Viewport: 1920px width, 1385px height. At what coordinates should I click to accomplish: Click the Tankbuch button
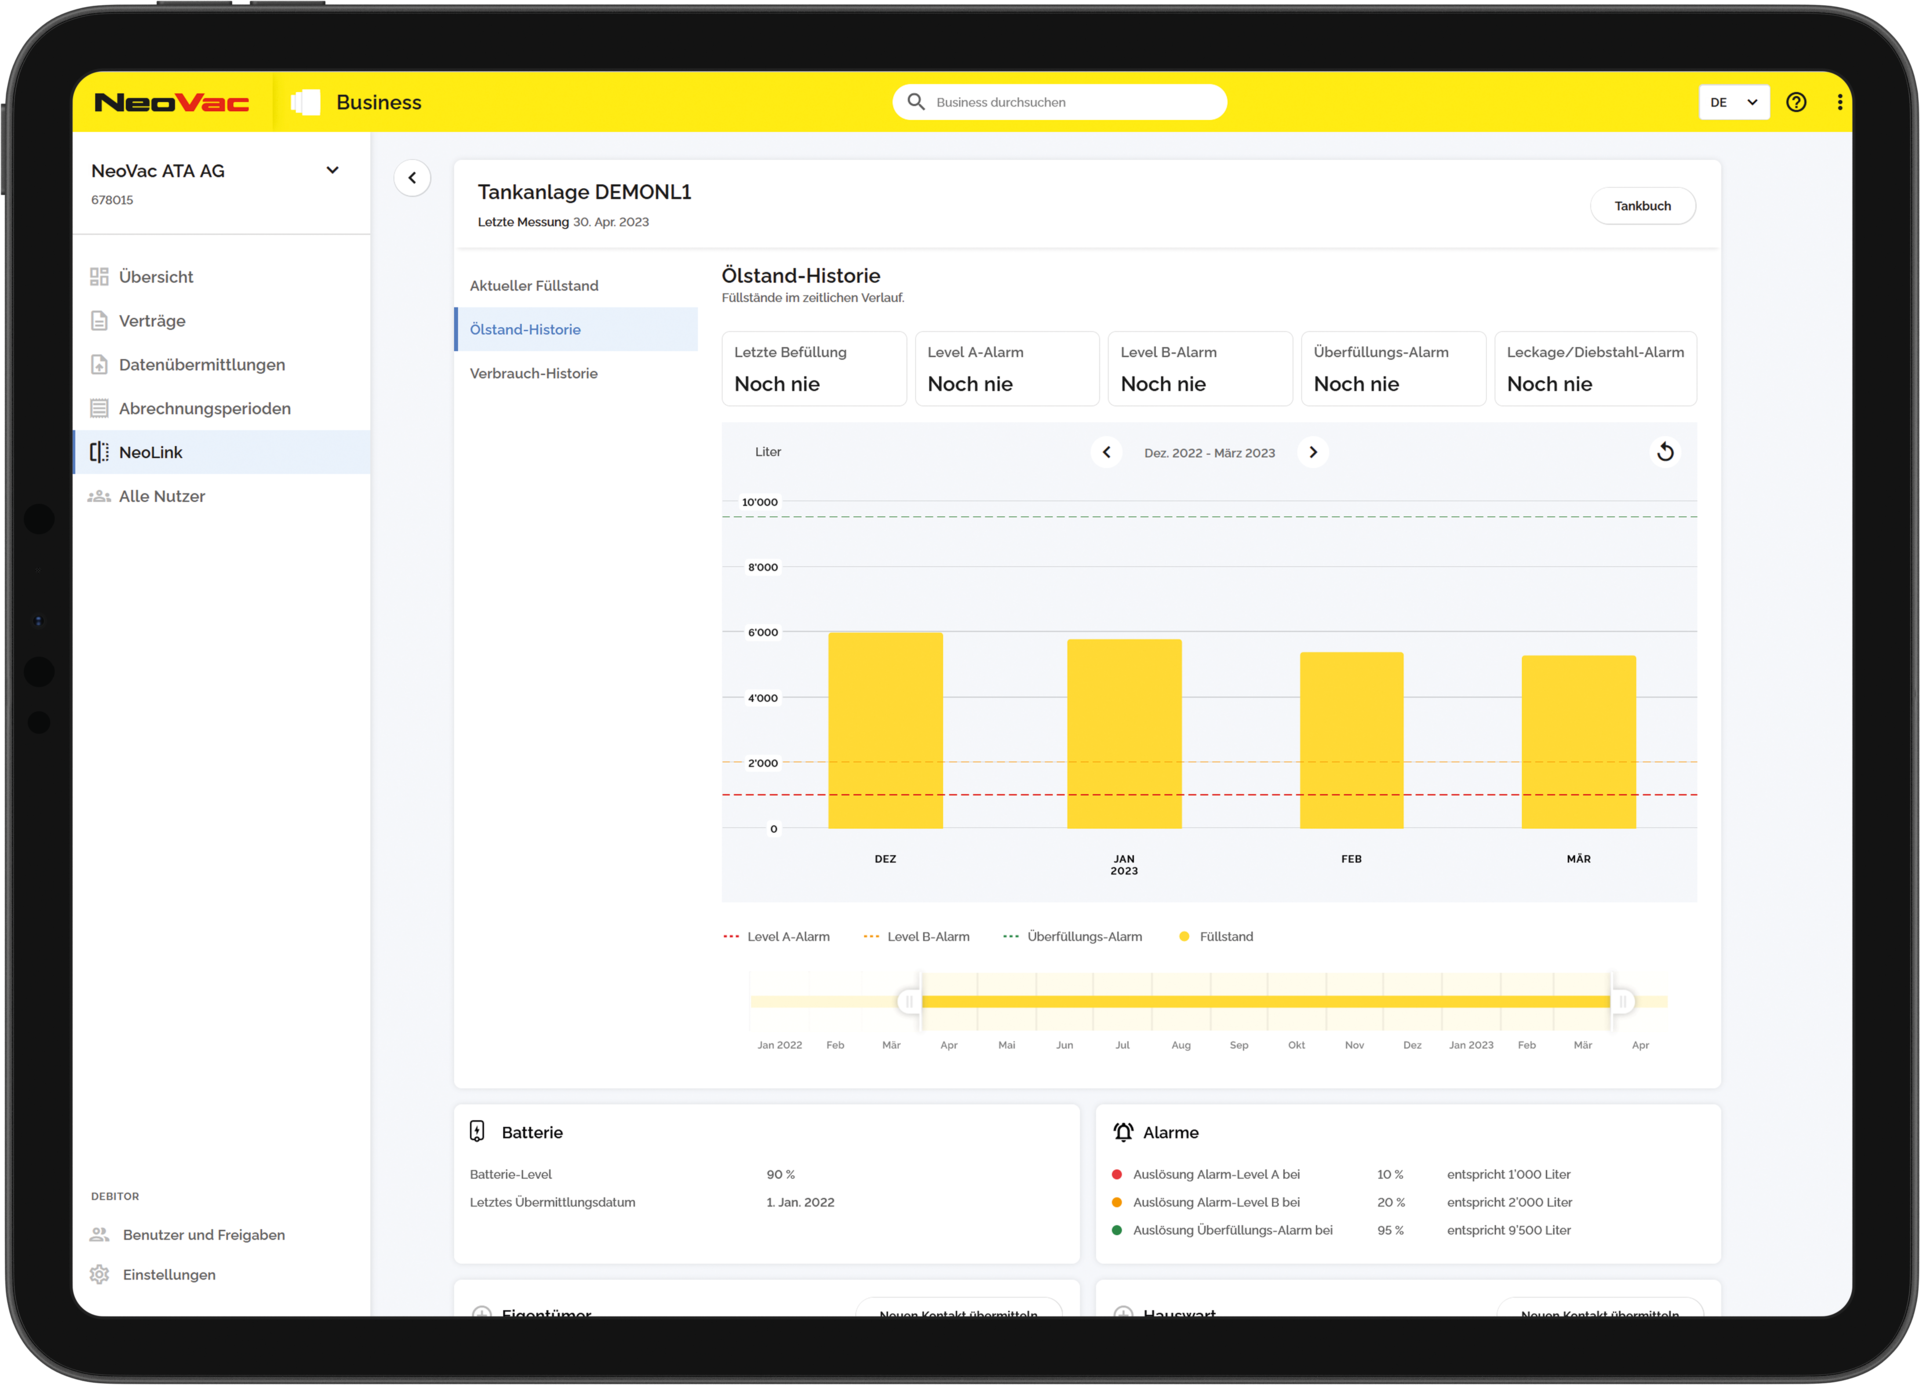coord(1642,206)
